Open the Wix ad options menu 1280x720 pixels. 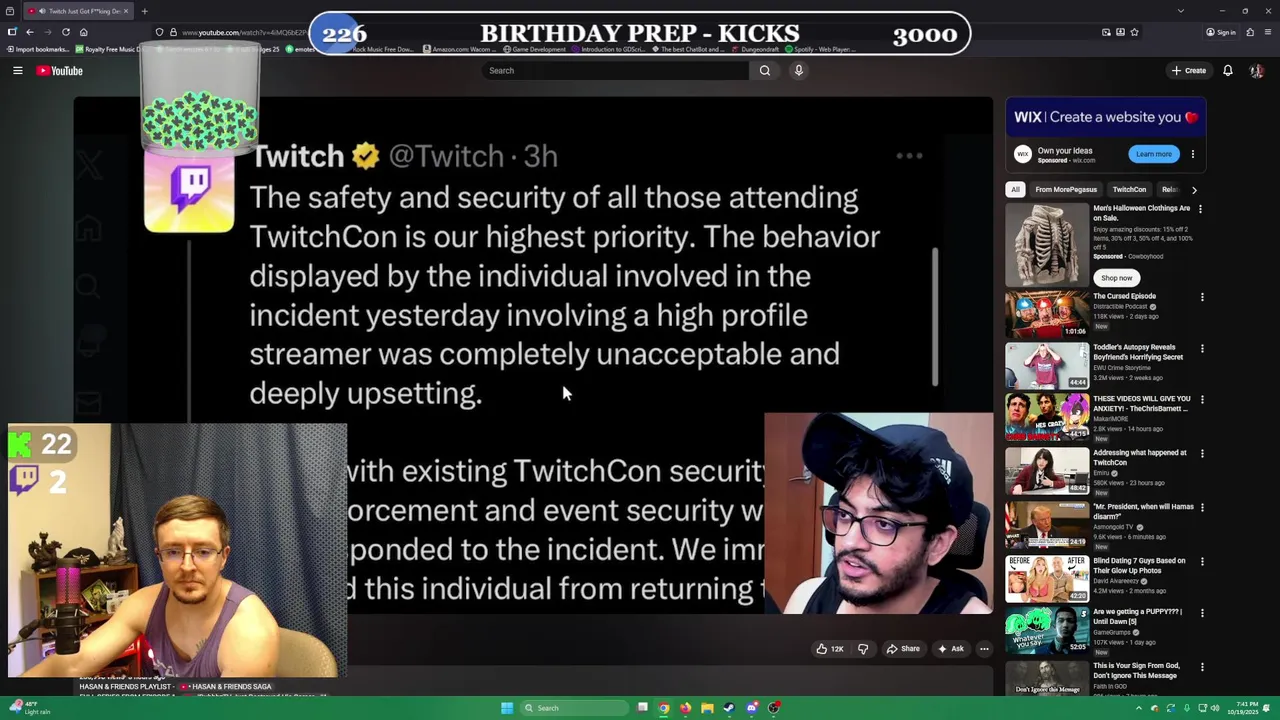coord(1192,155)
